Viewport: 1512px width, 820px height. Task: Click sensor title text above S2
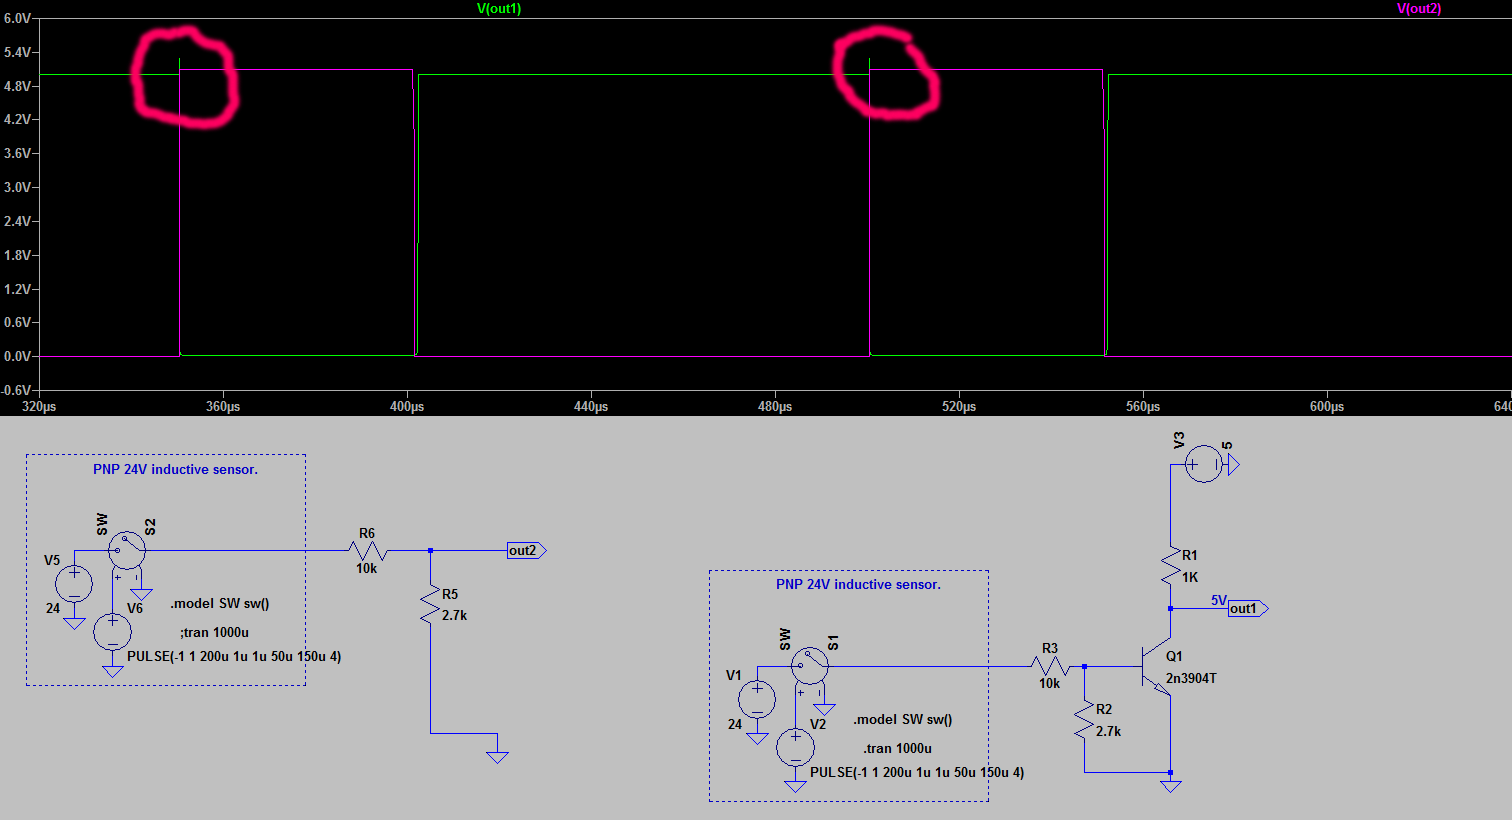coord(175,469)
